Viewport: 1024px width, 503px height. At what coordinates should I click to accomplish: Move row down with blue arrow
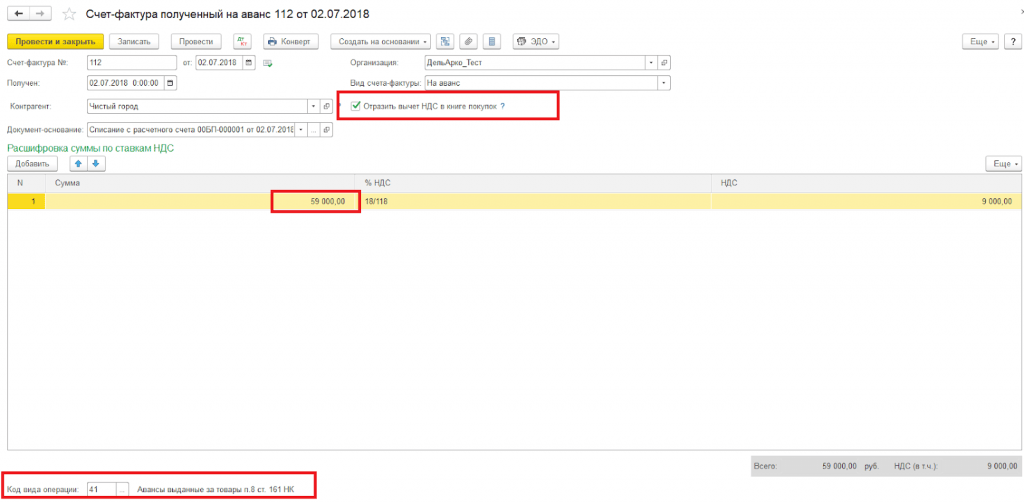pyautogui.click(x=95, y=164)
